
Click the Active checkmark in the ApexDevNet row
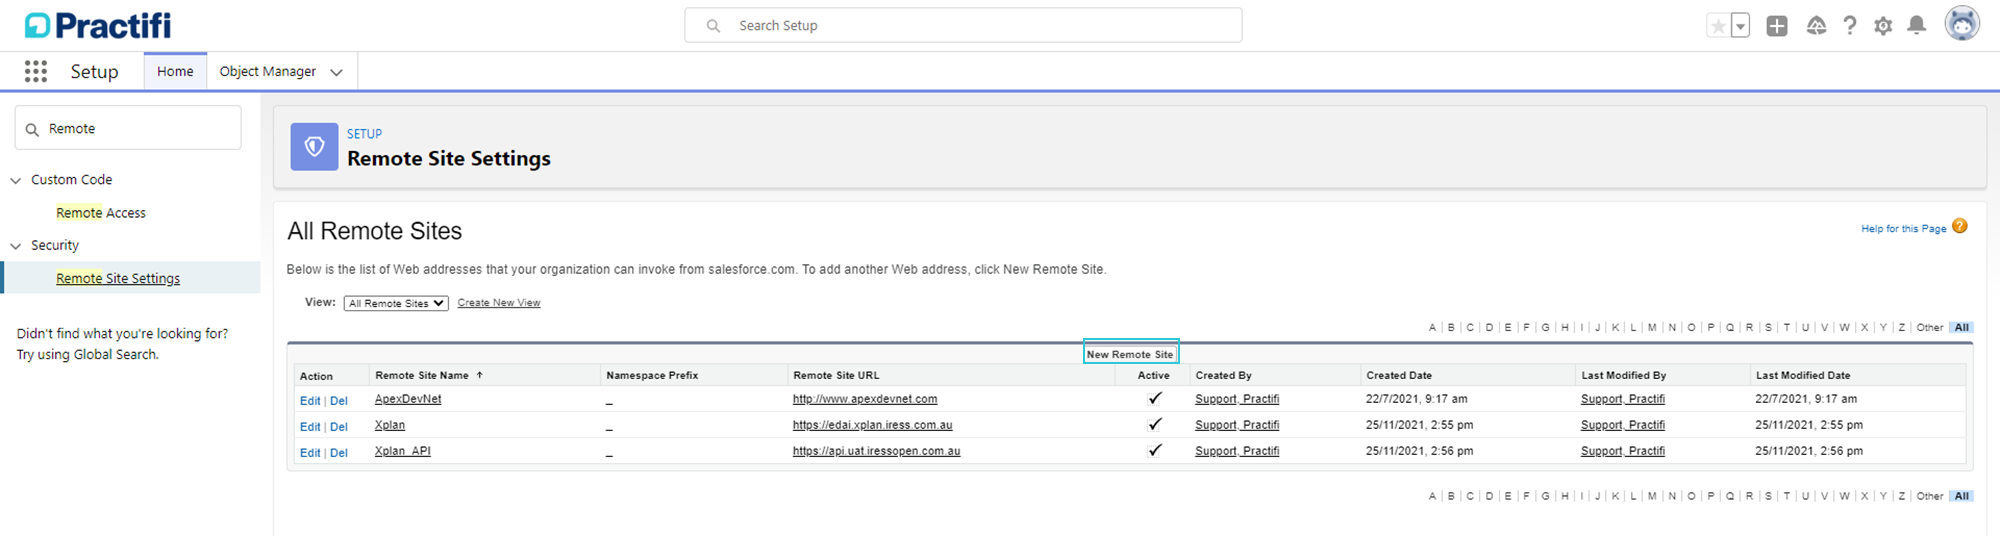coord(1155,398)
